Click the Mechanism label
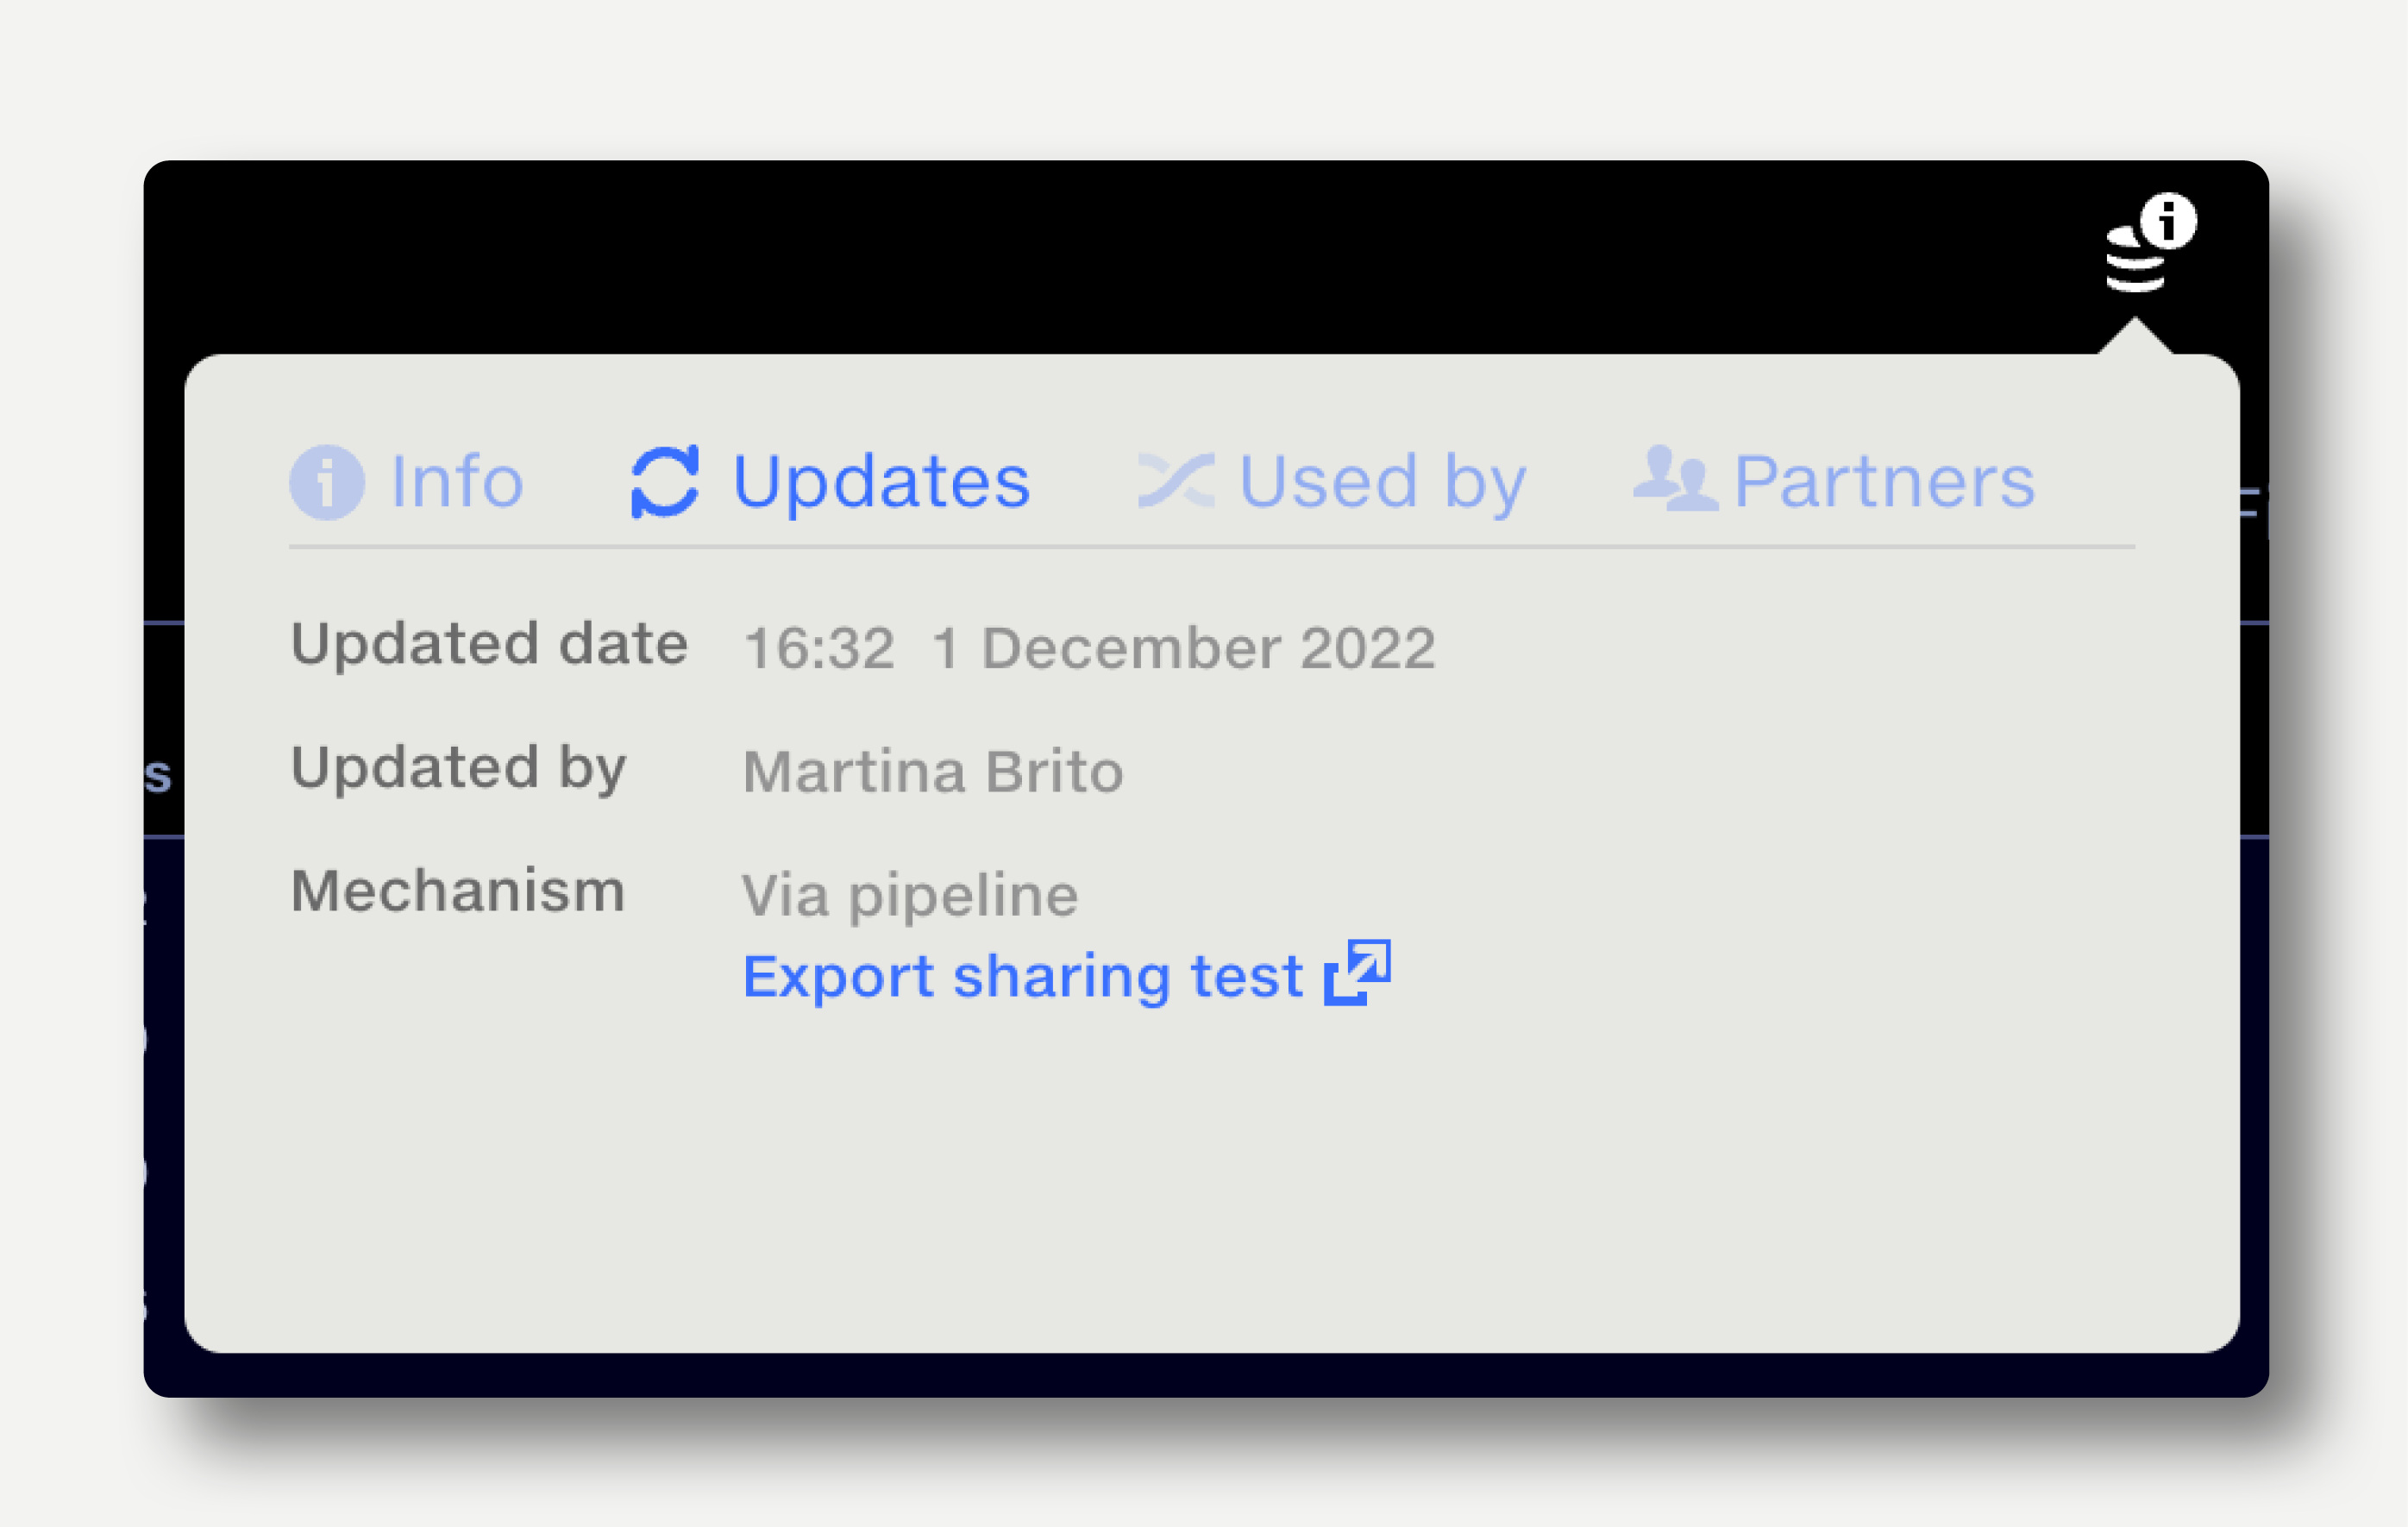 coord(458,891)
